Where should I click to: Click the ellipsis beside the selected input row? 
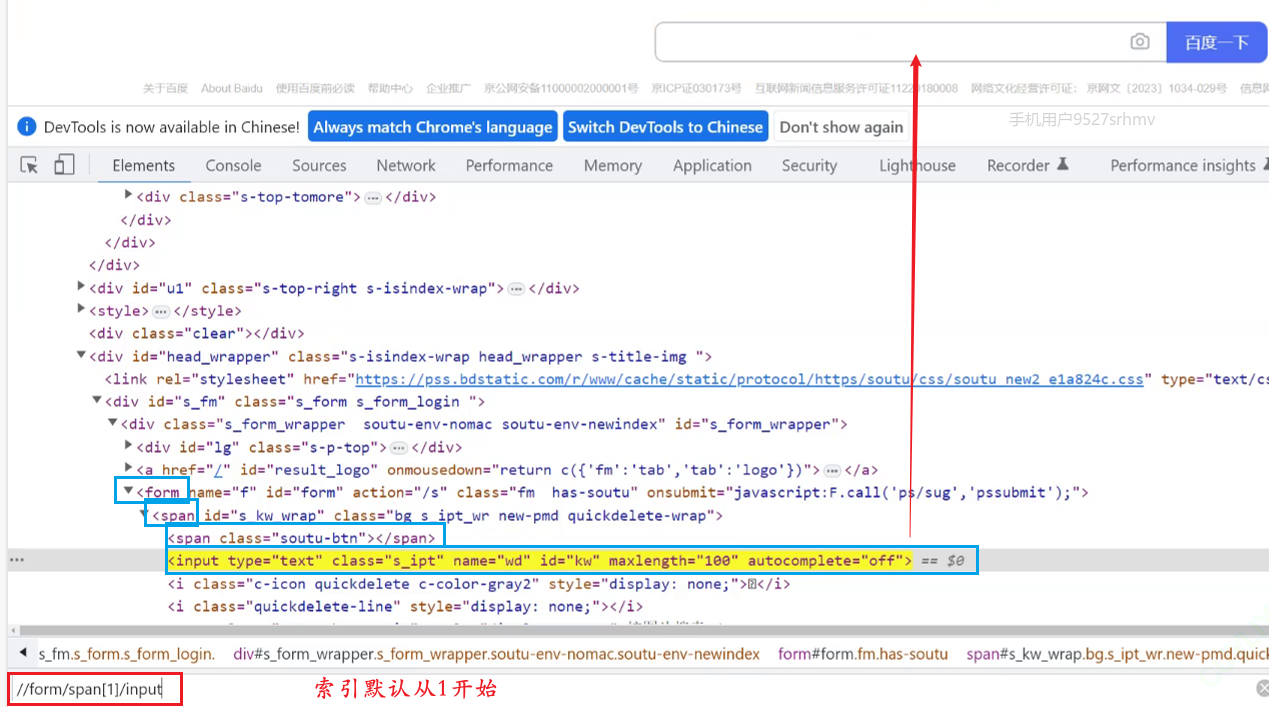tap(16, 561)
